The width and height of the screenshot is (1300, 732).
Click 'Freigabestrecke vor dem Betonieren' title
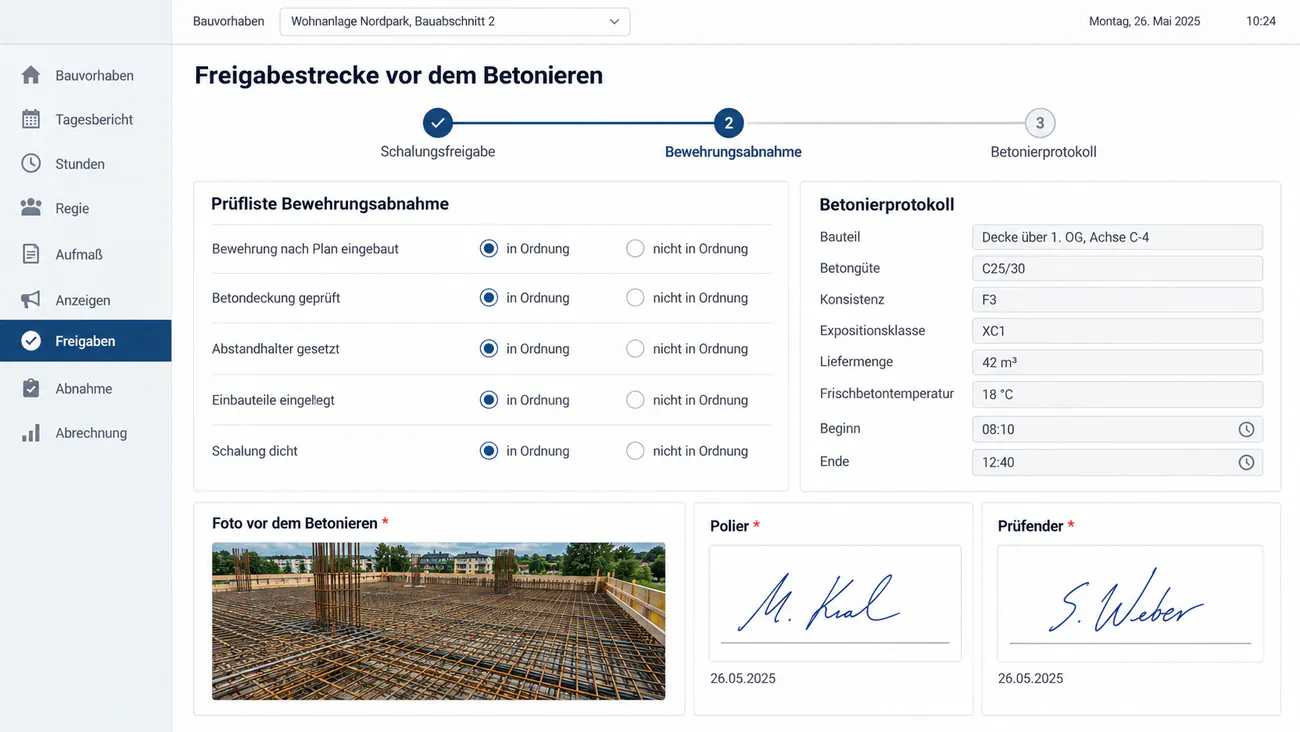398,75
